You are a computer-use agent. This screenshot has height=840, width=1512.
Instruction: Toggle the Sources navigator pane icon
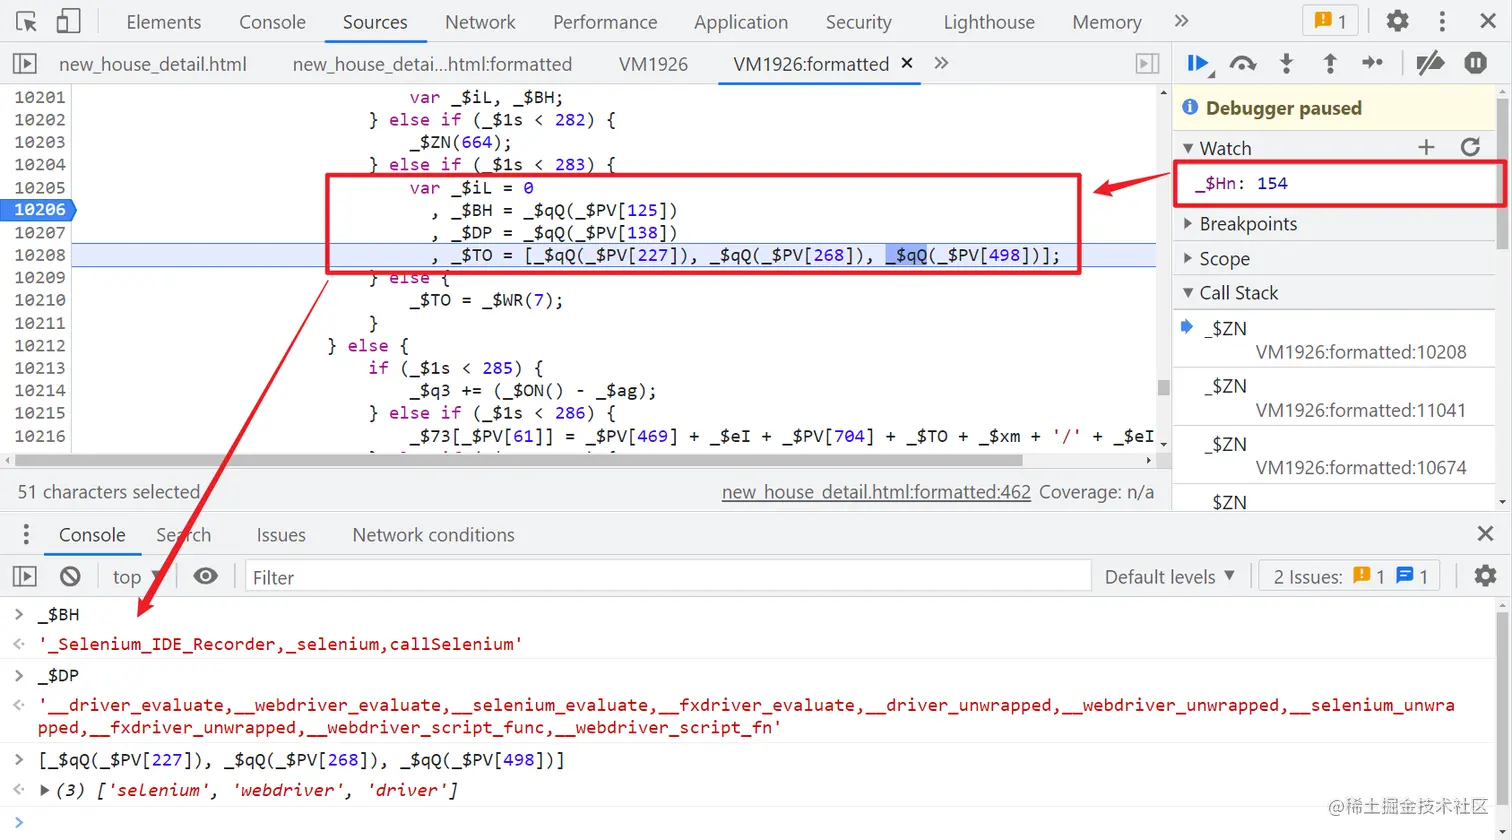tap(24, 64)
